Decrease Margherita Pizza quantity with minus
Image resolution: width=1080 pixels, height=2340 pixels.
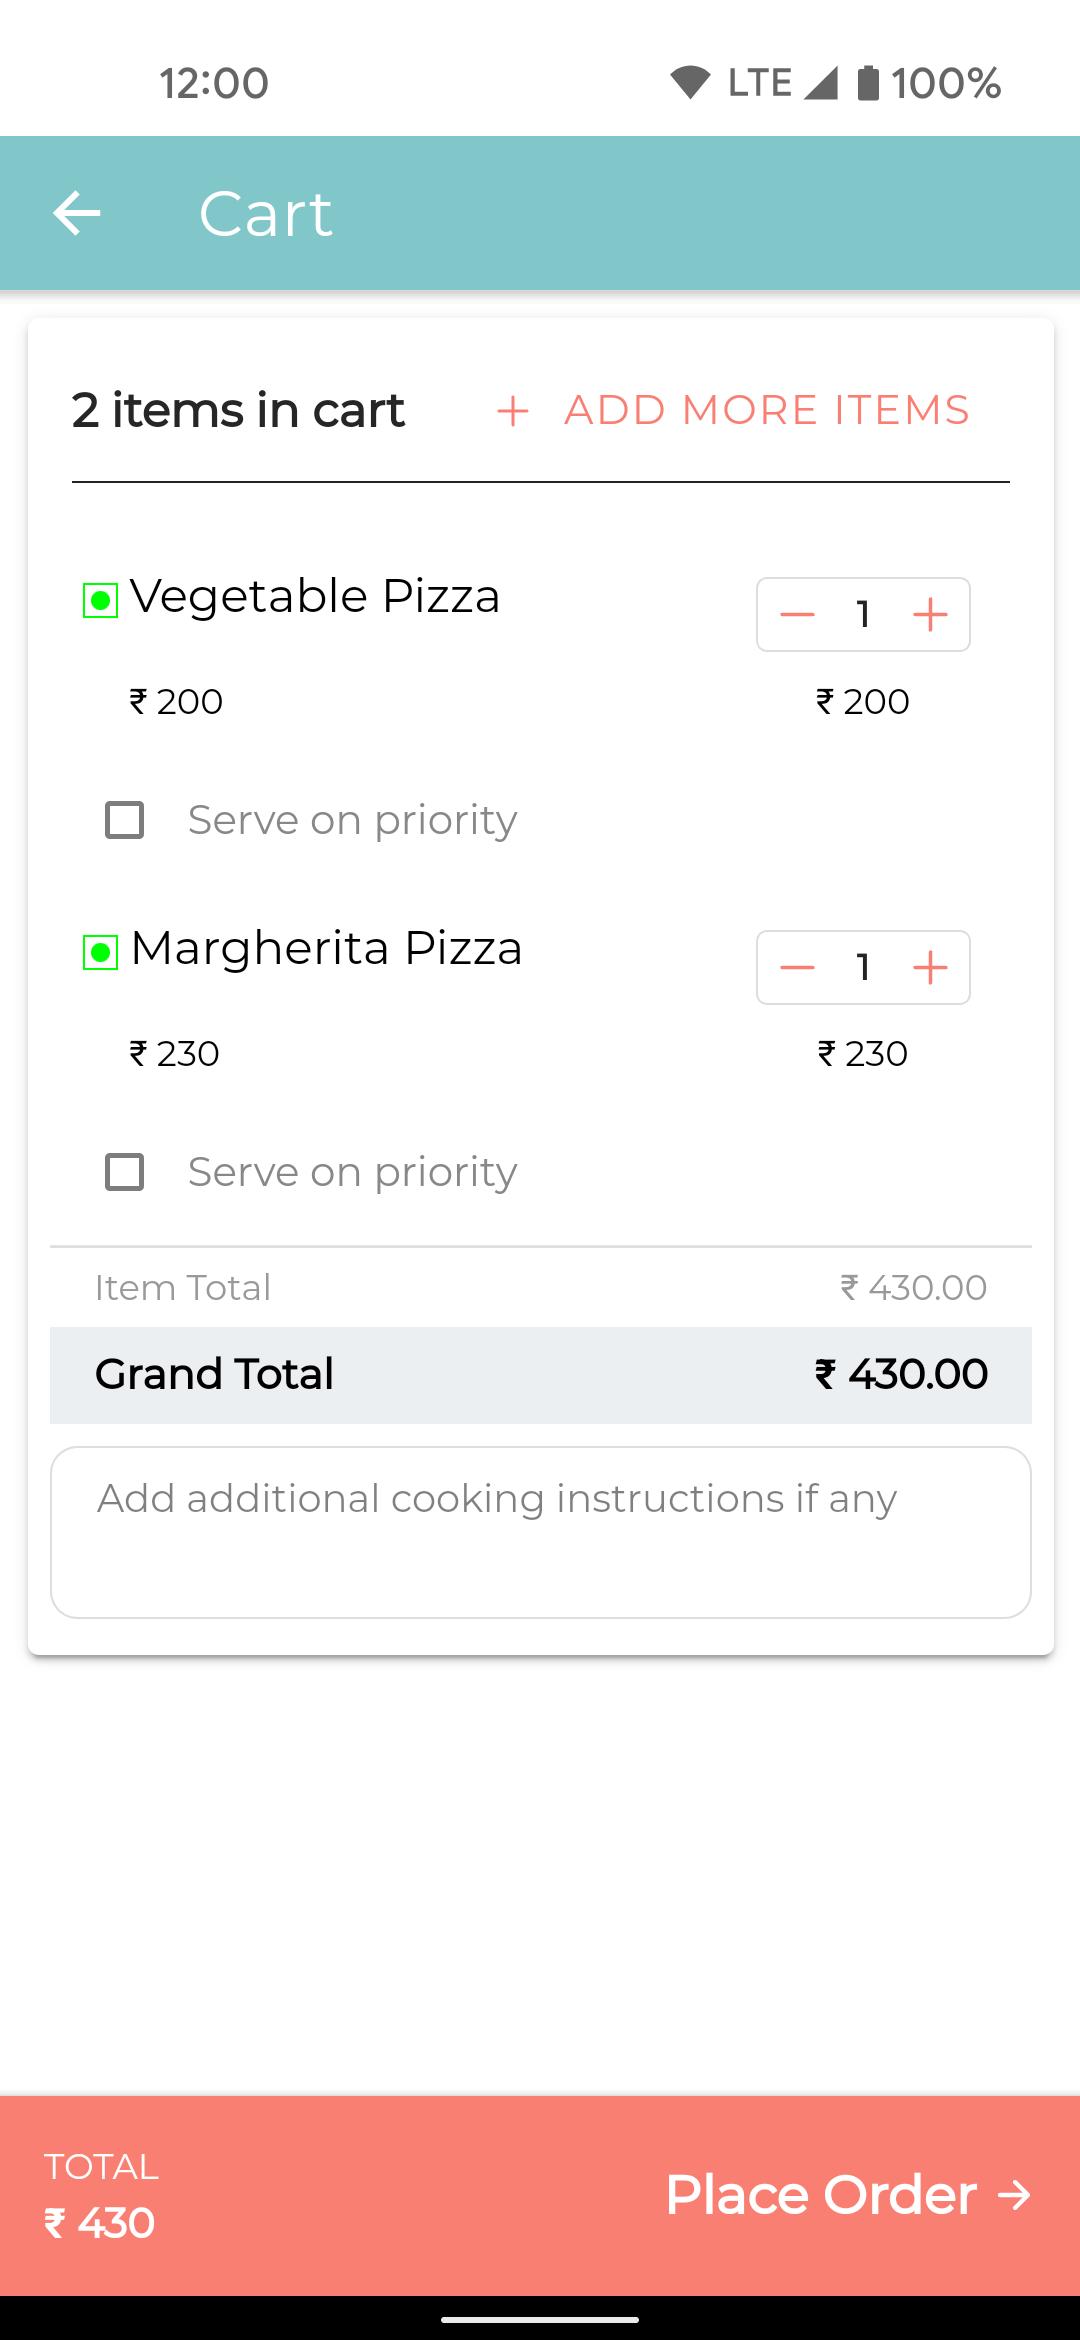797,967
